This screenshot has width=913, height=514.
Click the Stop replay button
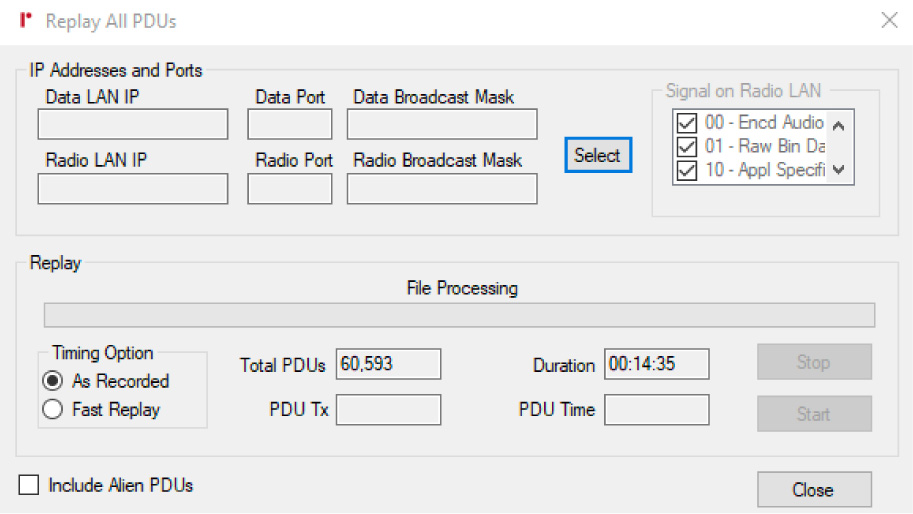point(814,362)
